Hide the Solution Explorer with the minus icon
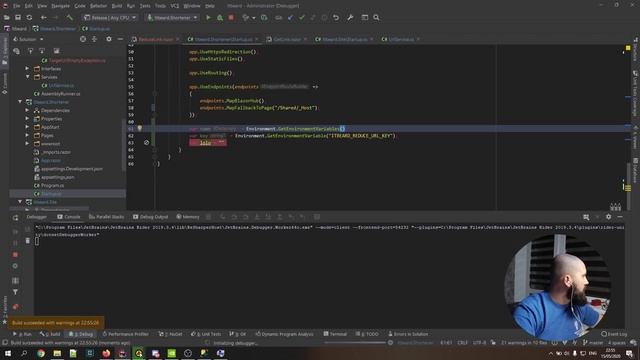640x360 pixels. (x=120, y=39)
